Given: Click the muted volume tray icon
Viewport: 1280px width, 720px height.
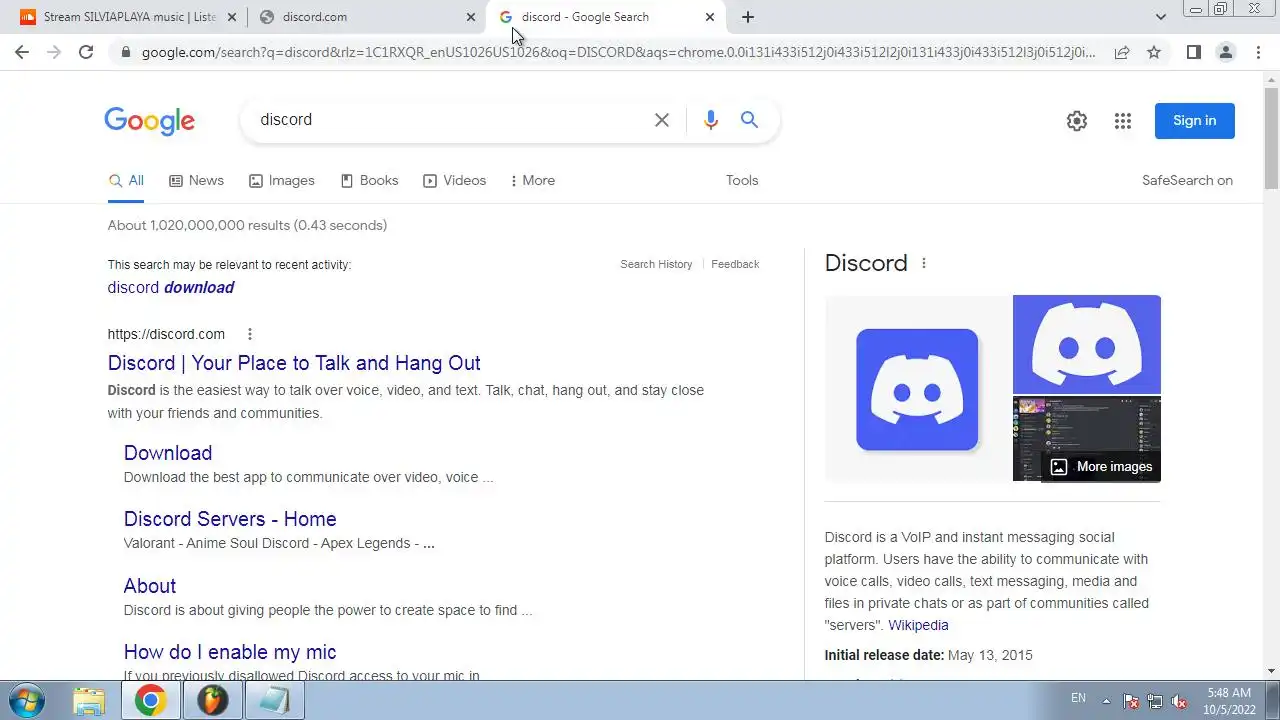Looking at the screenshot, I should [x=1179, y=701].
